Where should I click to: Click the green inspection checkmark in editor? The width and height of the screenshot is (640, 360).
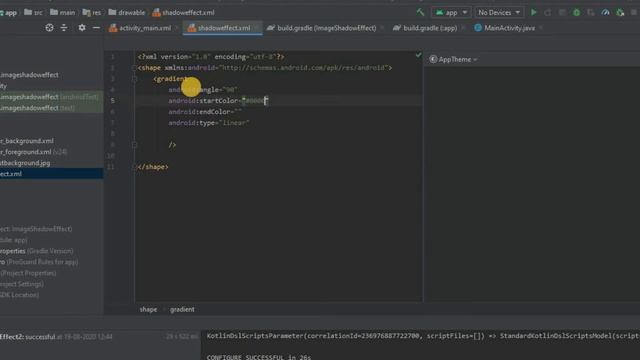(418, 55)
